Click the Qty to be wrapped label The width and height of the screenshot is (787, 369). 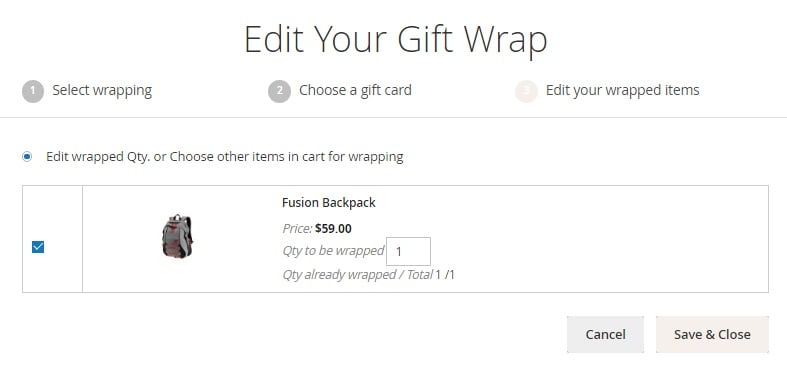(333, 251)
